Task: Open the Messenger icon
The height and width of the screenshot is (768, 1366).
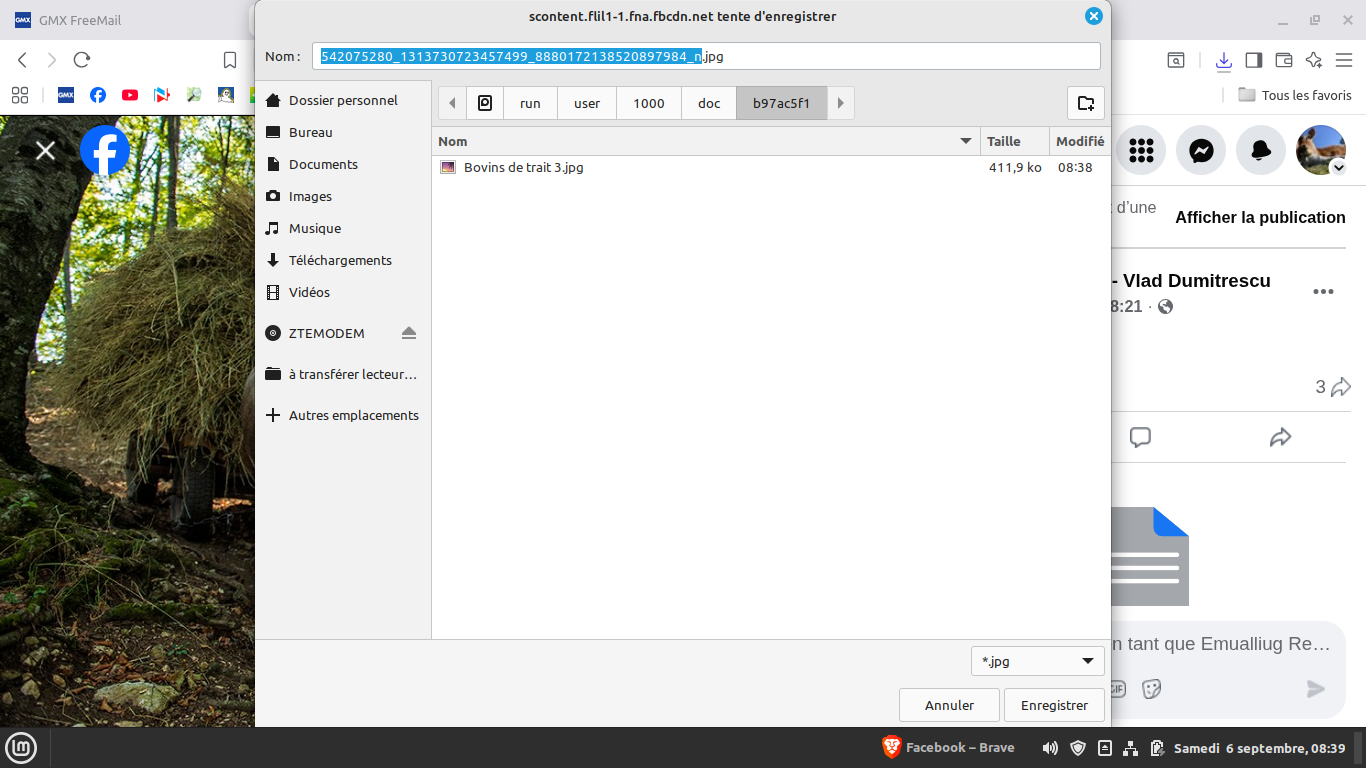Action: [1201, 150]
